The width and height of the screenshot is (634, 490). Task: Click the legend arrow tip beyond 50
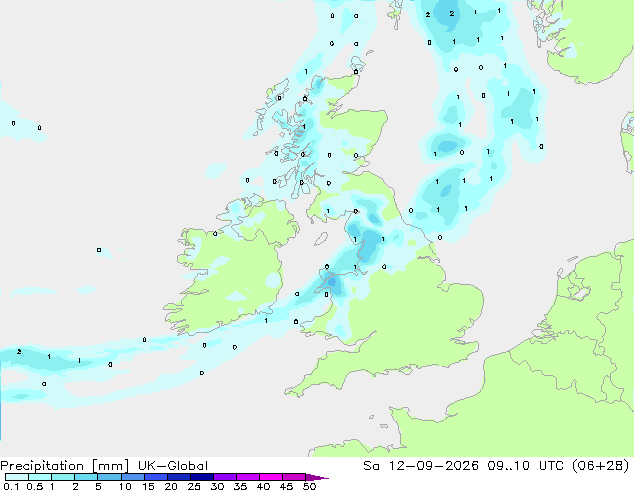[317, 477]
